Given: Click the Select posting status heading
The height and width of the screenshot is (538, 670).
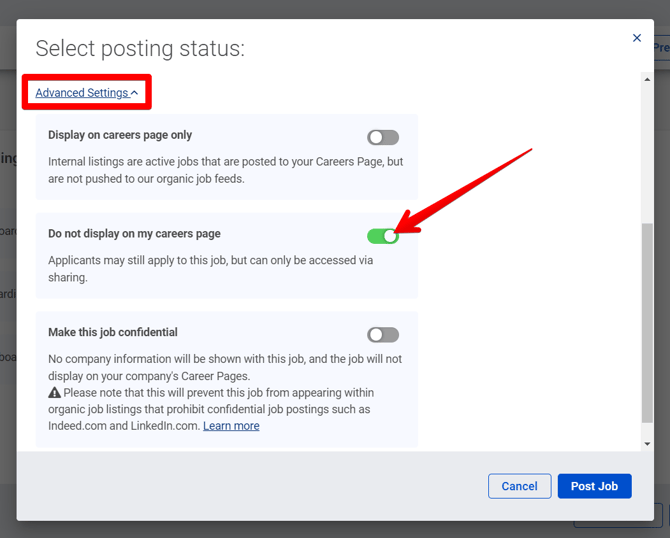Looking at the screenshot, I should point(140,48).
